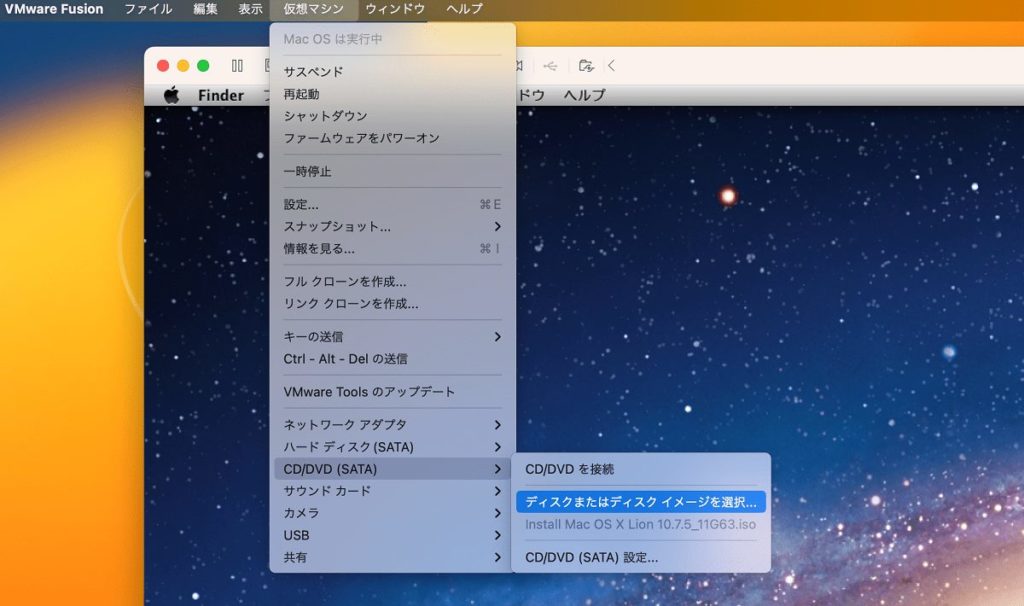Open CD/DVD (SATA) 設定...
The height and width of the screenshot is (606, 1024).
click(x=641, y=558)
